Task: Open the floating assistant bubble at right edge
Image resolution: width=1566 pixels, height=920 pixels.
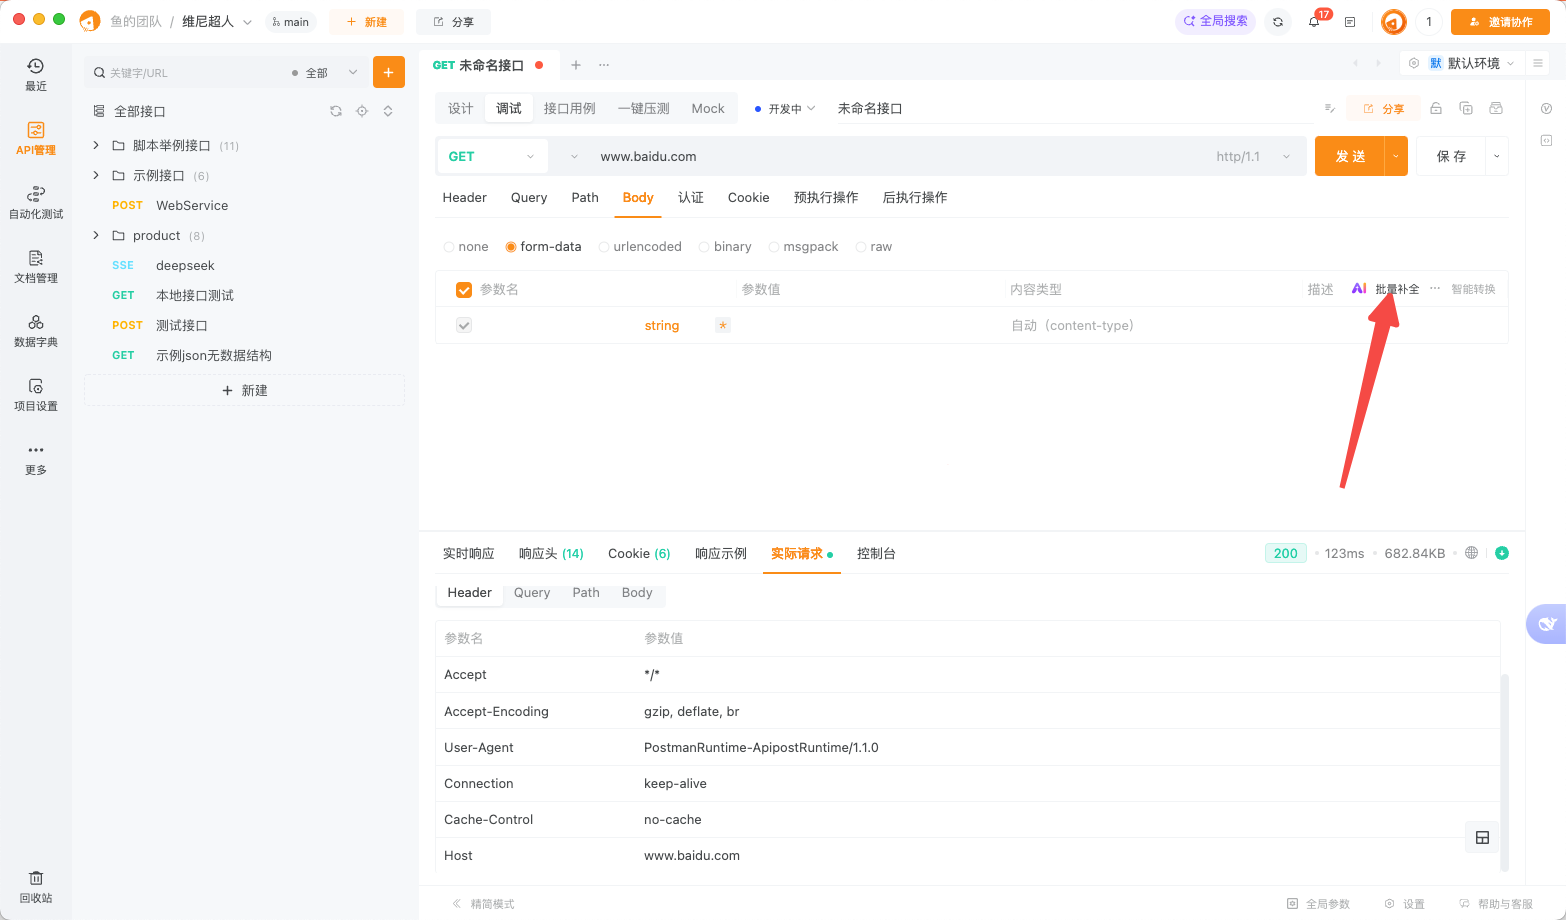Action: click(1546, 624)
